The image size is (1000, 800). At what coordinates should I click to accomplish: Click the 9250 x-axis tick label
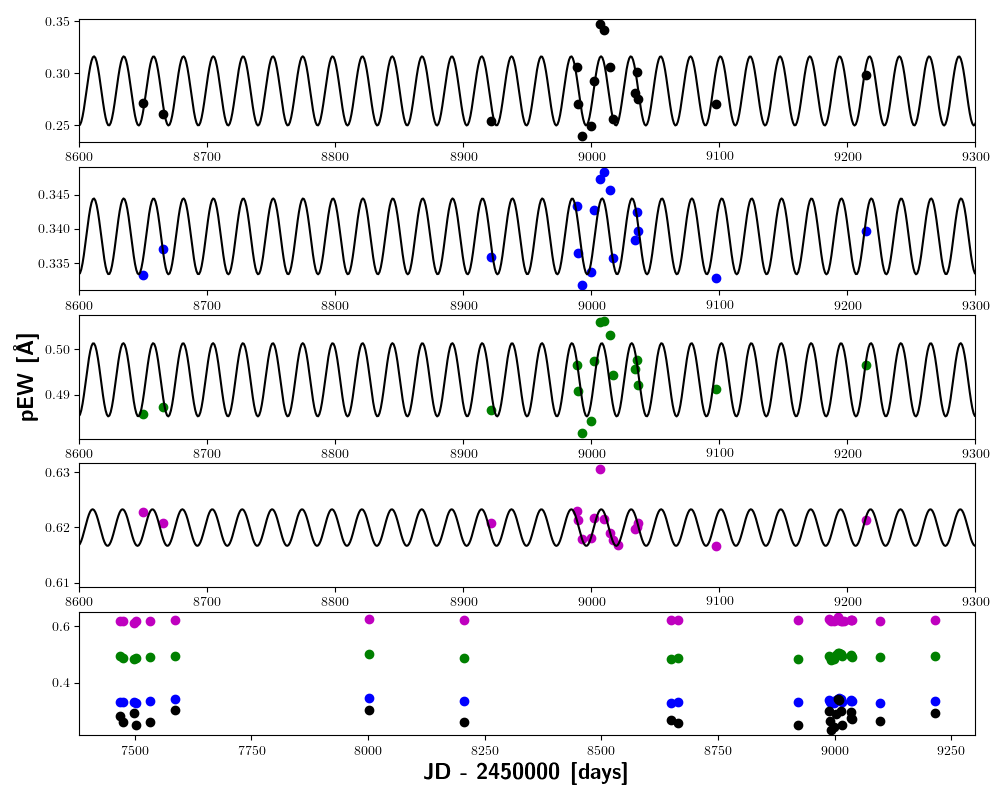[952, 751]
